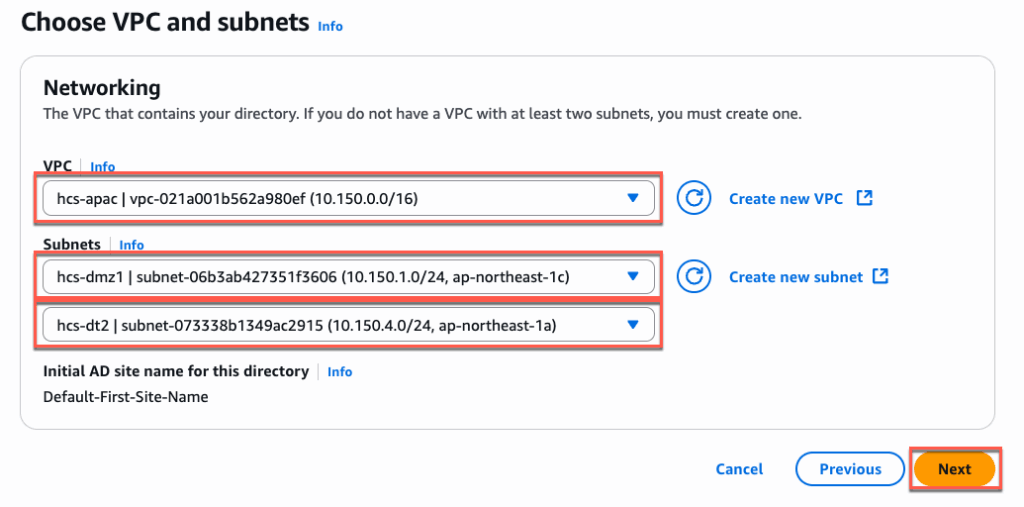The width and height of the screenshot is (1024, 507).
Task: Click external link icon beside Create new subnet
Action: (x=881, y=276)
